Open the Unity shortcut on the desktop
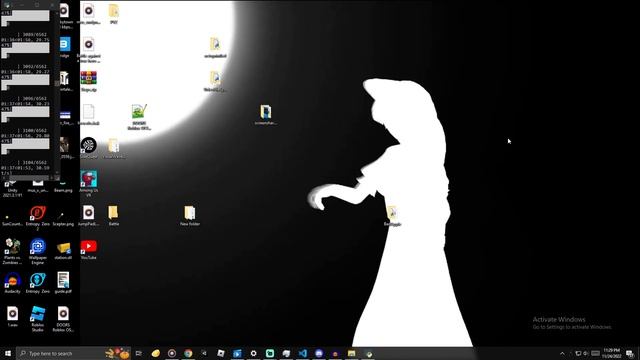Image resolution: width=640 pixels, height=360 pixels. pyautogui.click(x=13, y=188)
